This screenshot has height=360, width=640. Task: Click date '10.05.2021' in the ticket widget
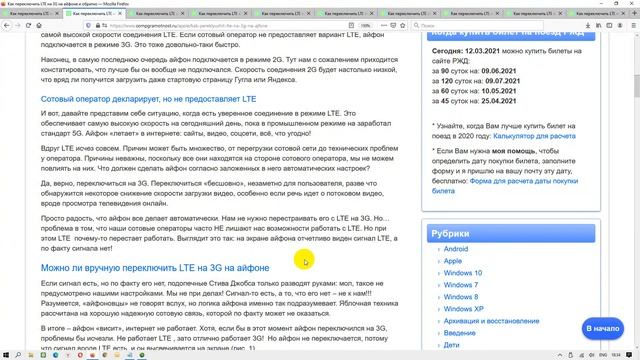[499, 91]
